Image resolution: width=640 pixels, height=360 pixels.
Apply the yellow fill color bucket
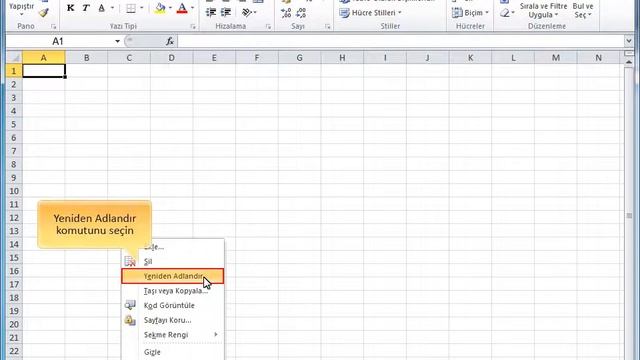pyautogui.click(x=160, y=8)
